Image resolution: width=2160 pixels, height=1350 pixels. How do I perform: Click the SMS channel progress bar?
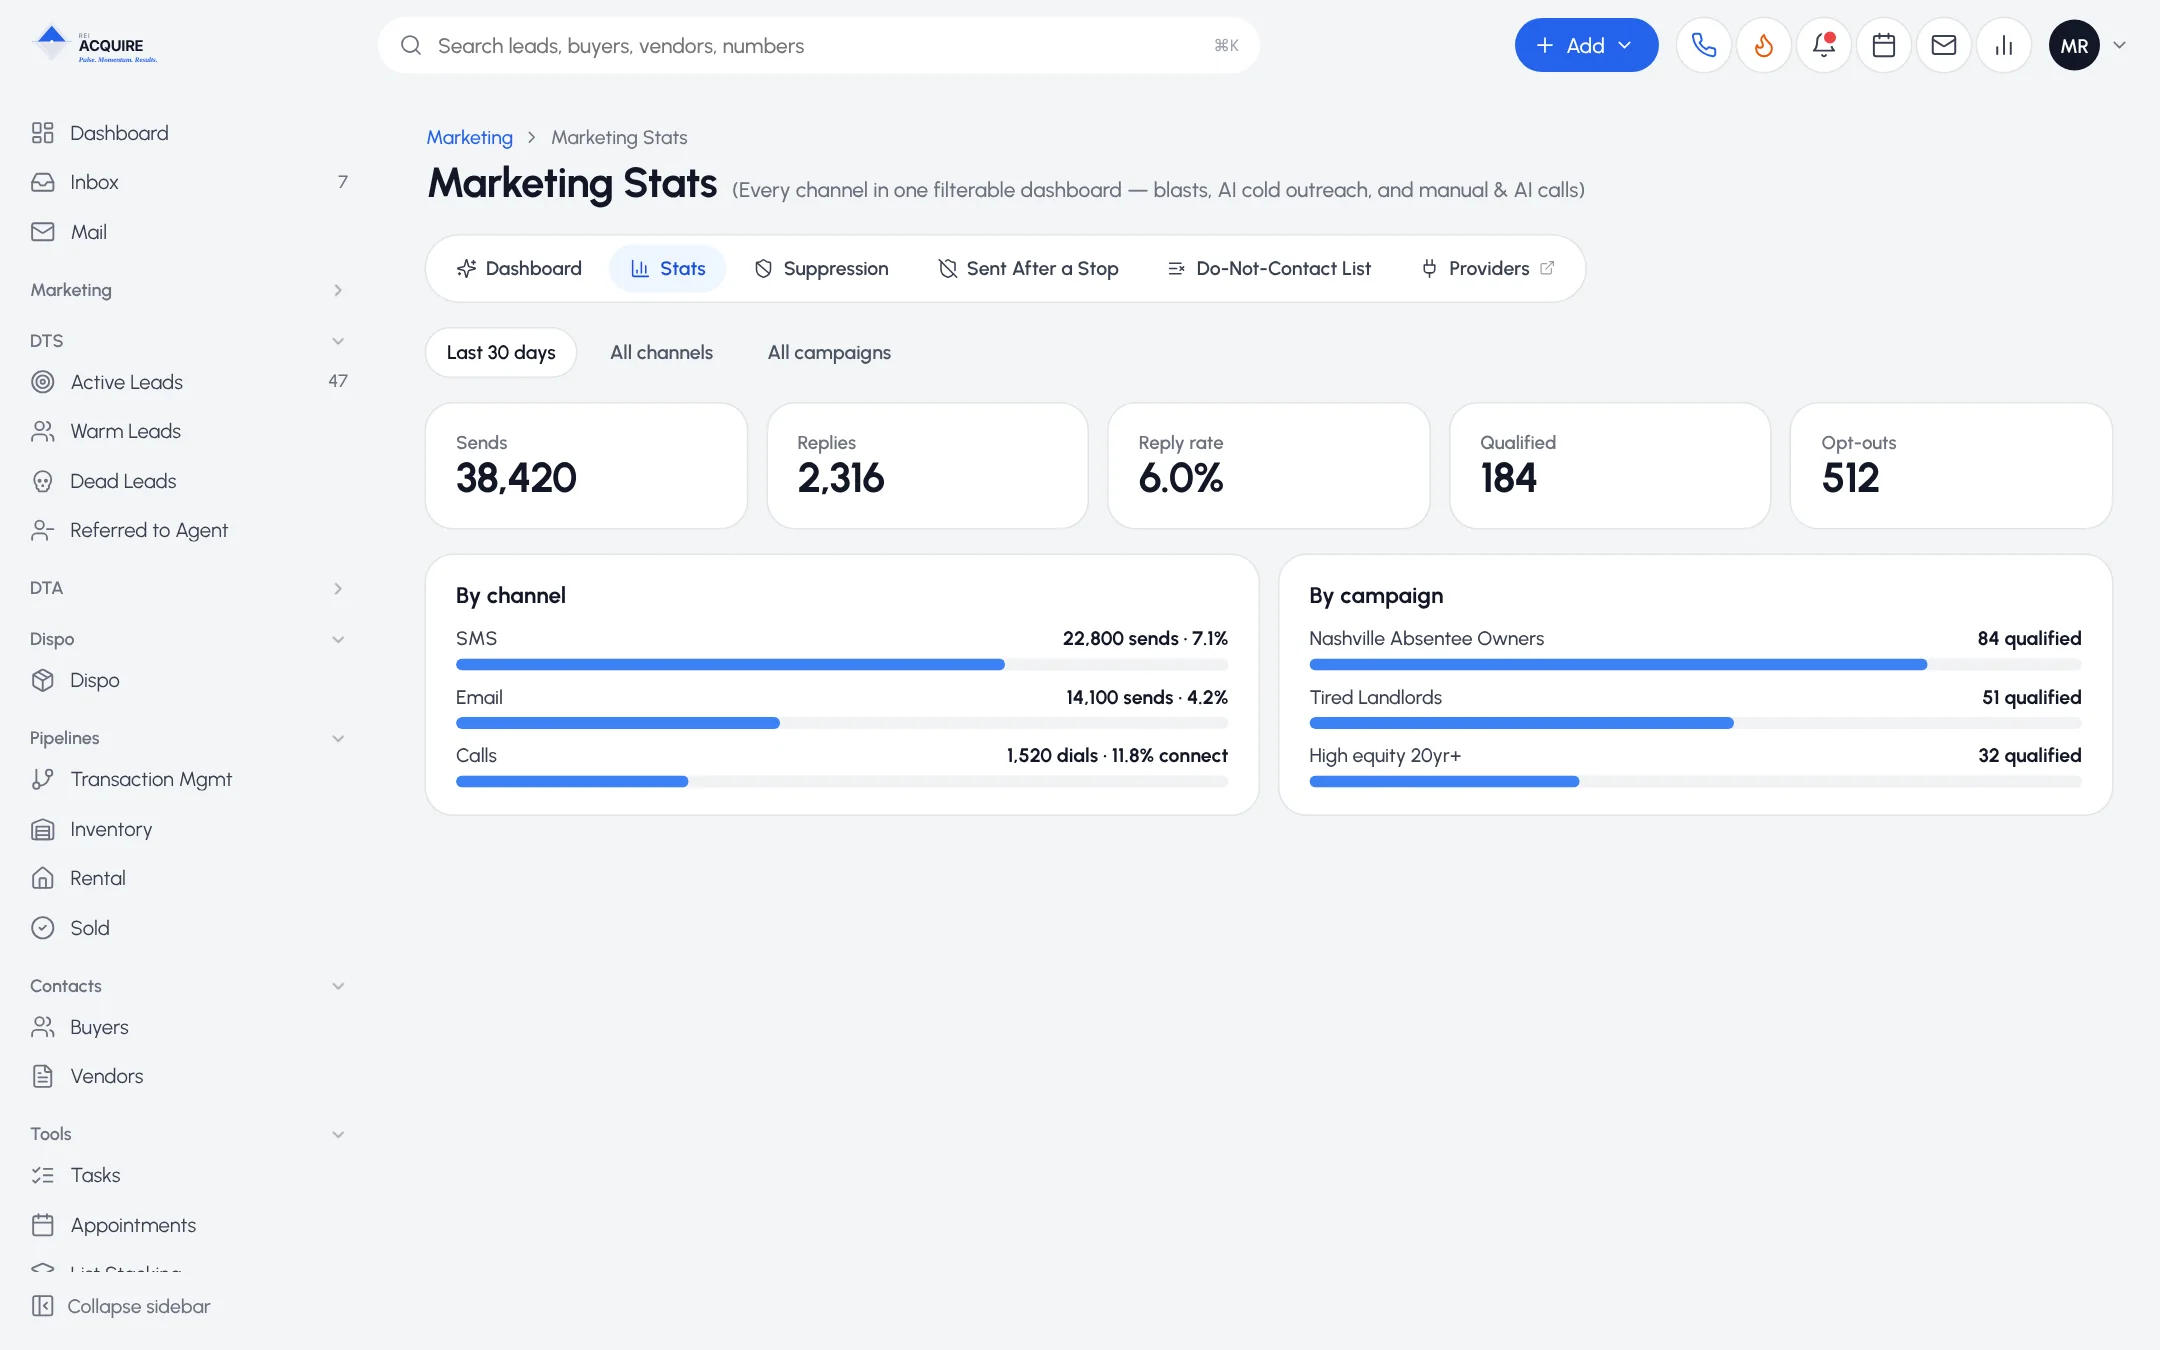(842, 665)
